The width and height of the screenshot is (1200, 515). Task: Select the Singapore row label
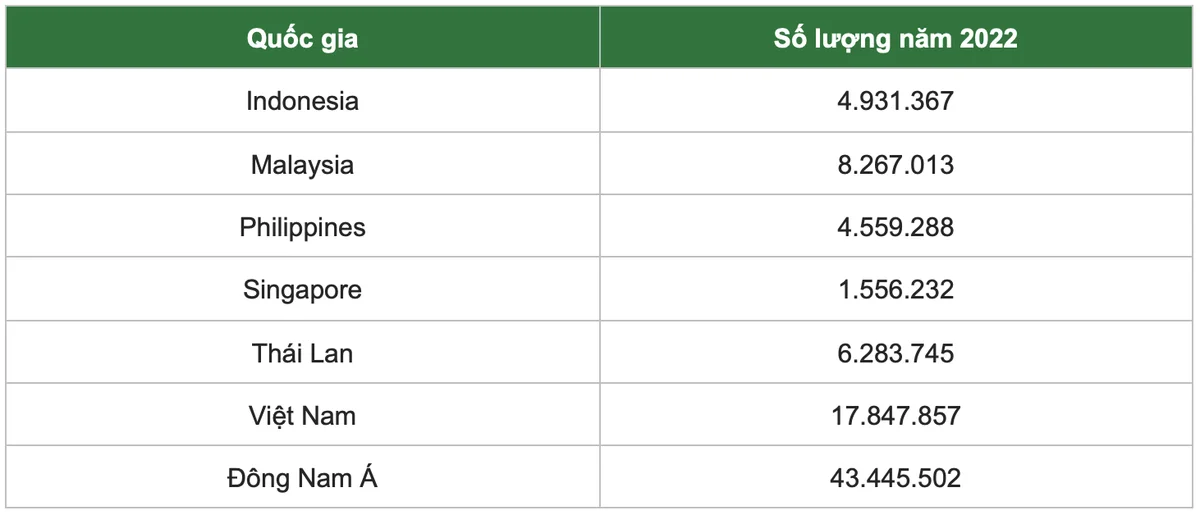coord(303,290)
